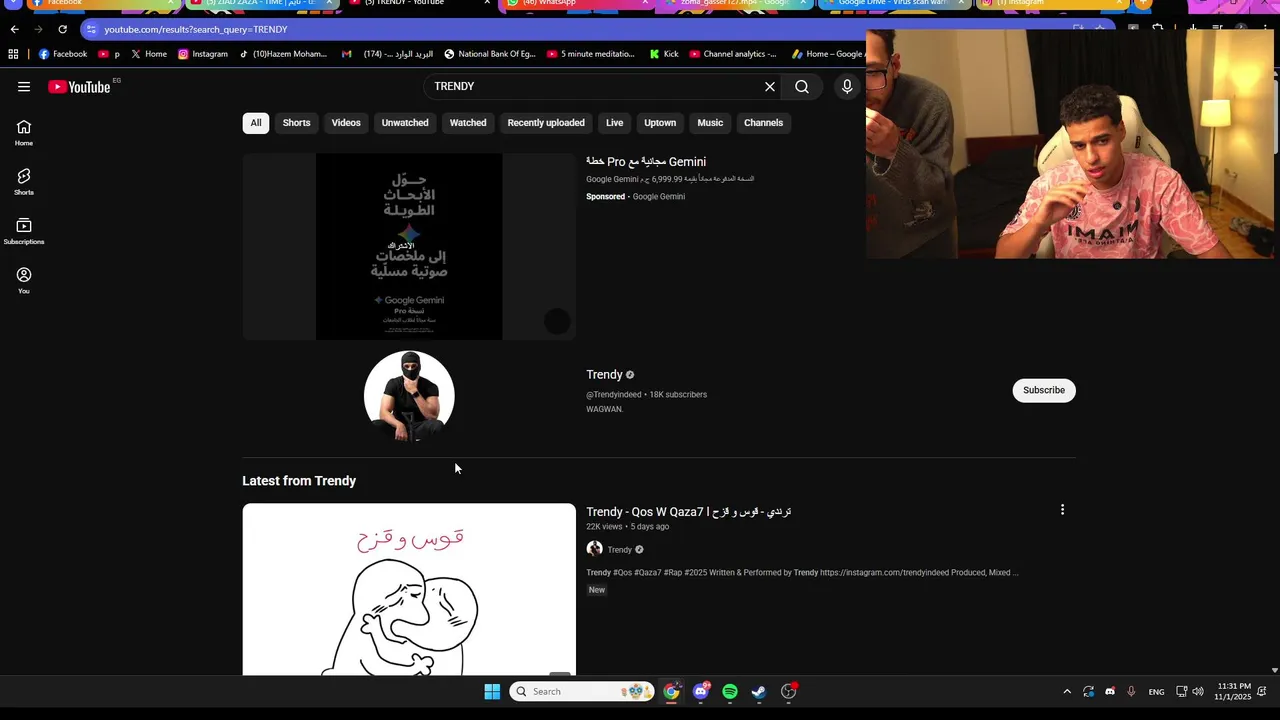
Task: Open the You section in sidebar
Action: click(x=24, y=280)
